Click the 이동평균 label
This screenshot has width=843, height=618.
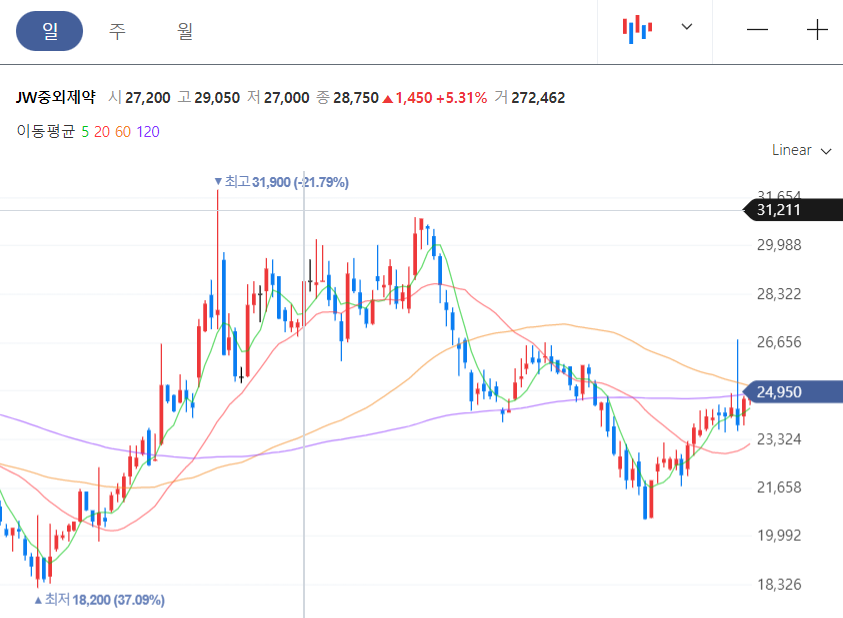pyautogui.click(x=46, y=131)
